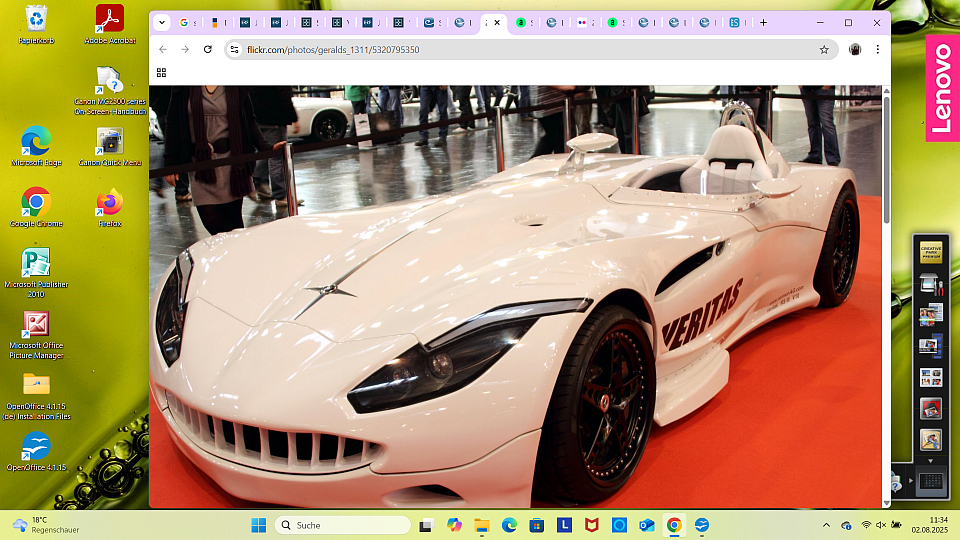Viewport: 960px width, 540px height.
Task: Open Firefox desktop shortcut
Action: tap(110, 207)
